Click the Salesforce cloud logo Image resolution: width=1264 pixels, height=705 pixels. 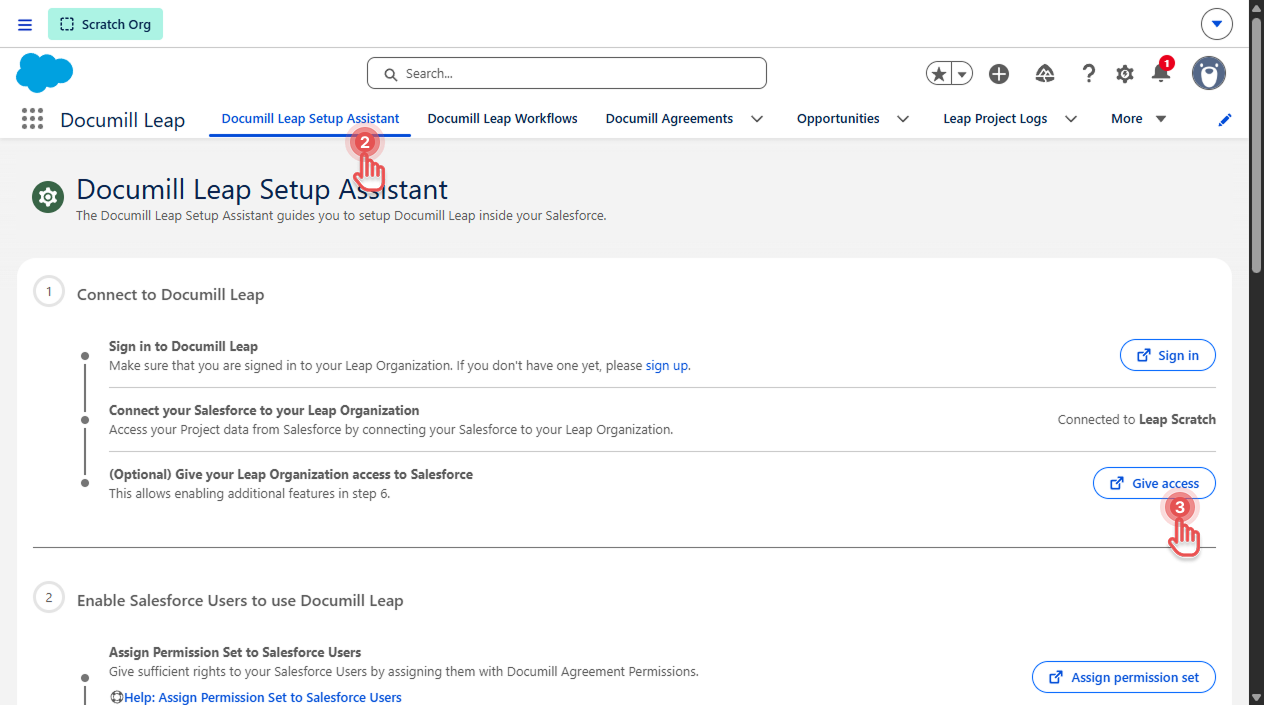pyautogui.click(x=45, y=73)
